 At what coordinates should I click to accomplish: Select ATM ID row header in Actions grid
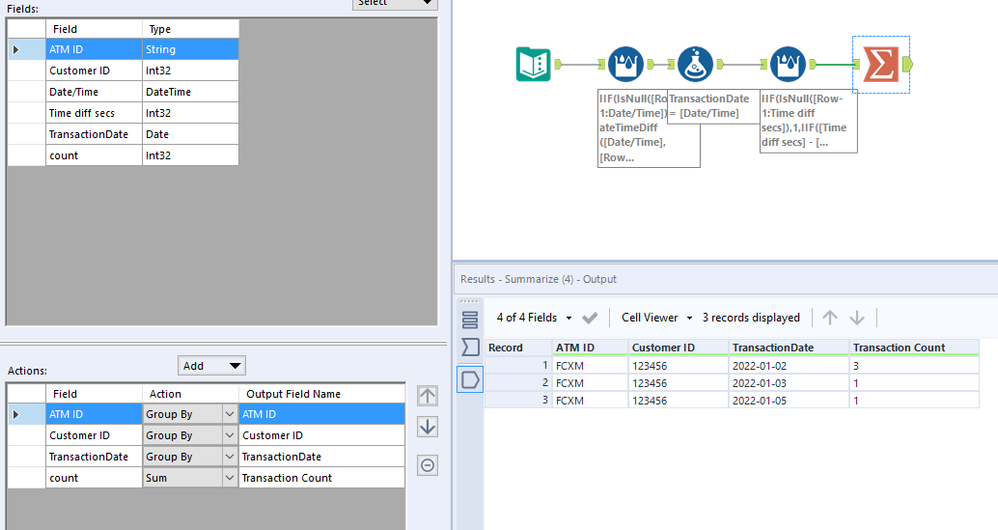pos(27,414)
